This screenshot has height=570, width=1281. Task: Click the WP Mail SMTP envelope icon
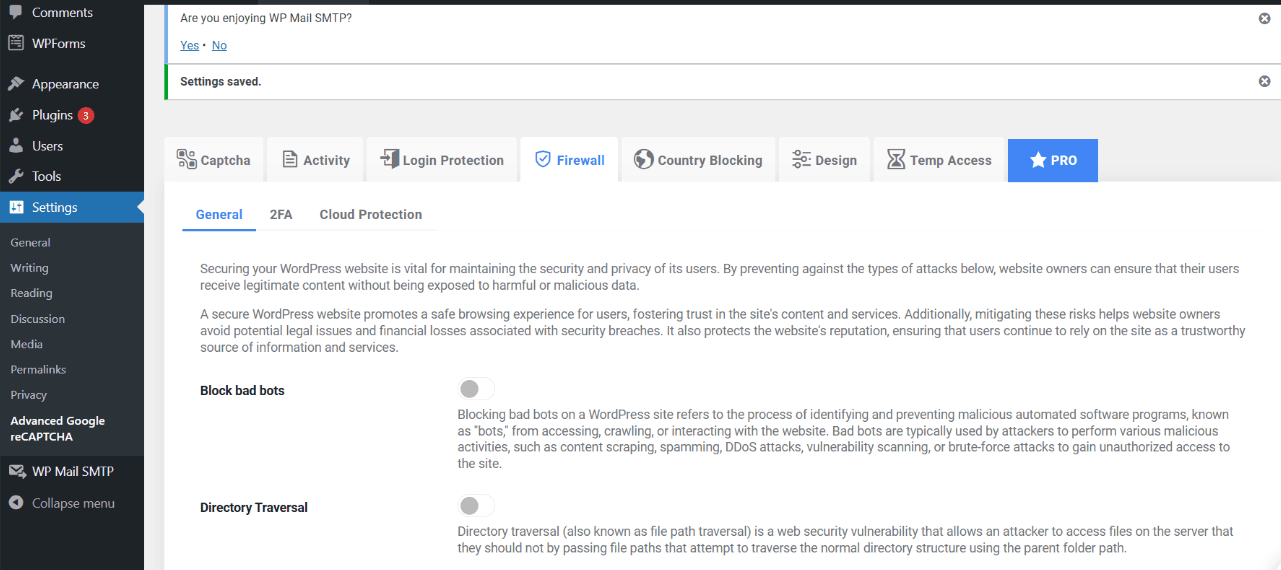[16, 472]
